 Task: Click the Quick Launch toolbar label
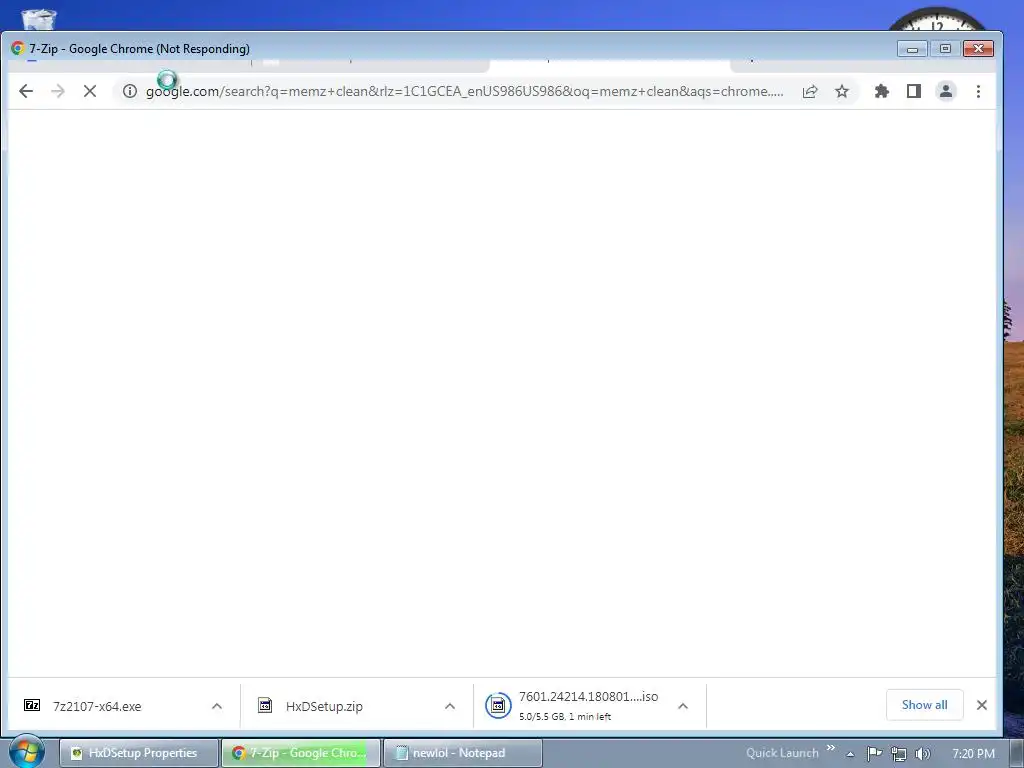[782, 753]
